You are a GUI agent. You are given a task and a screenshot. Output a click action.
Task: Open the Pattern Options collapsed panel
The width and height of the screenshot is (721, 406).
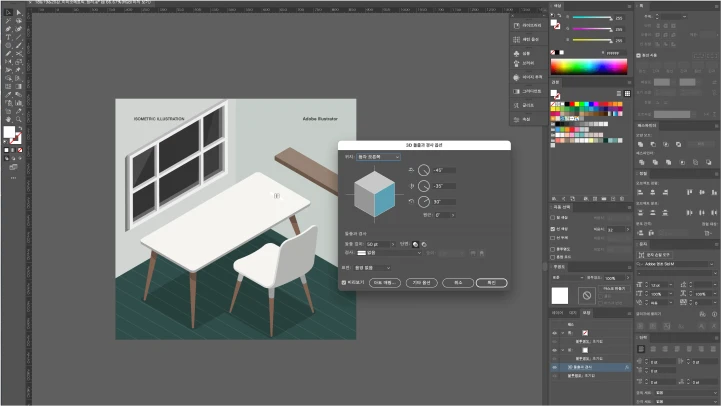[528, 40]
